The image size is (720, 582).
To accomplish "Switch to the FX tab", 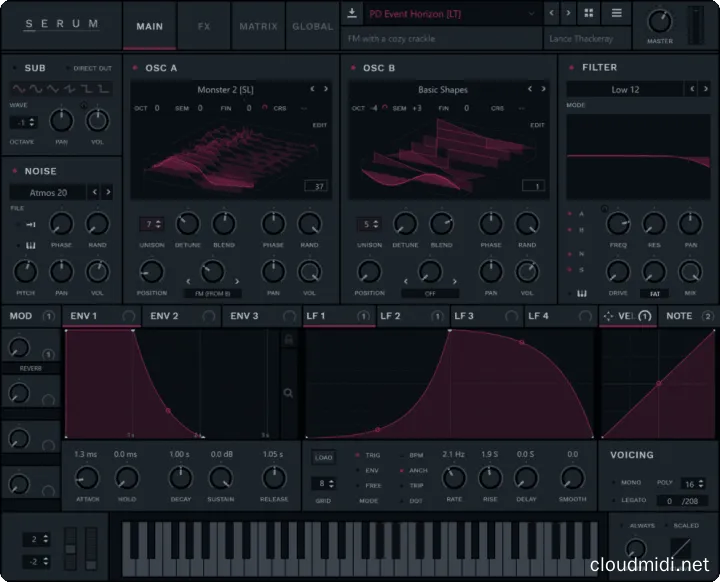I will click(204, 26).
